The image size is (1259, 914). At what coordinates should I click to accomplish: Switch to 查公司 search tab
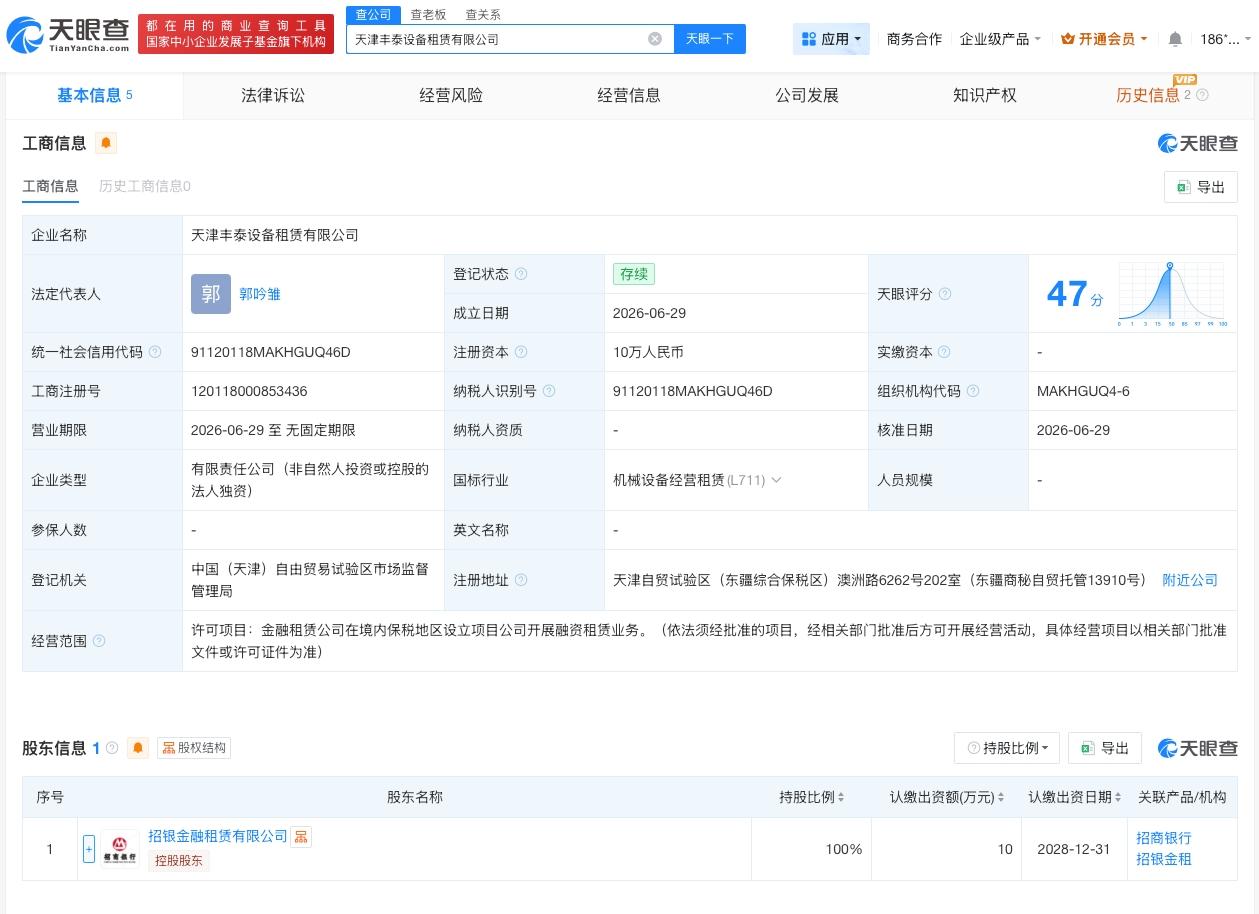[374, 15]
